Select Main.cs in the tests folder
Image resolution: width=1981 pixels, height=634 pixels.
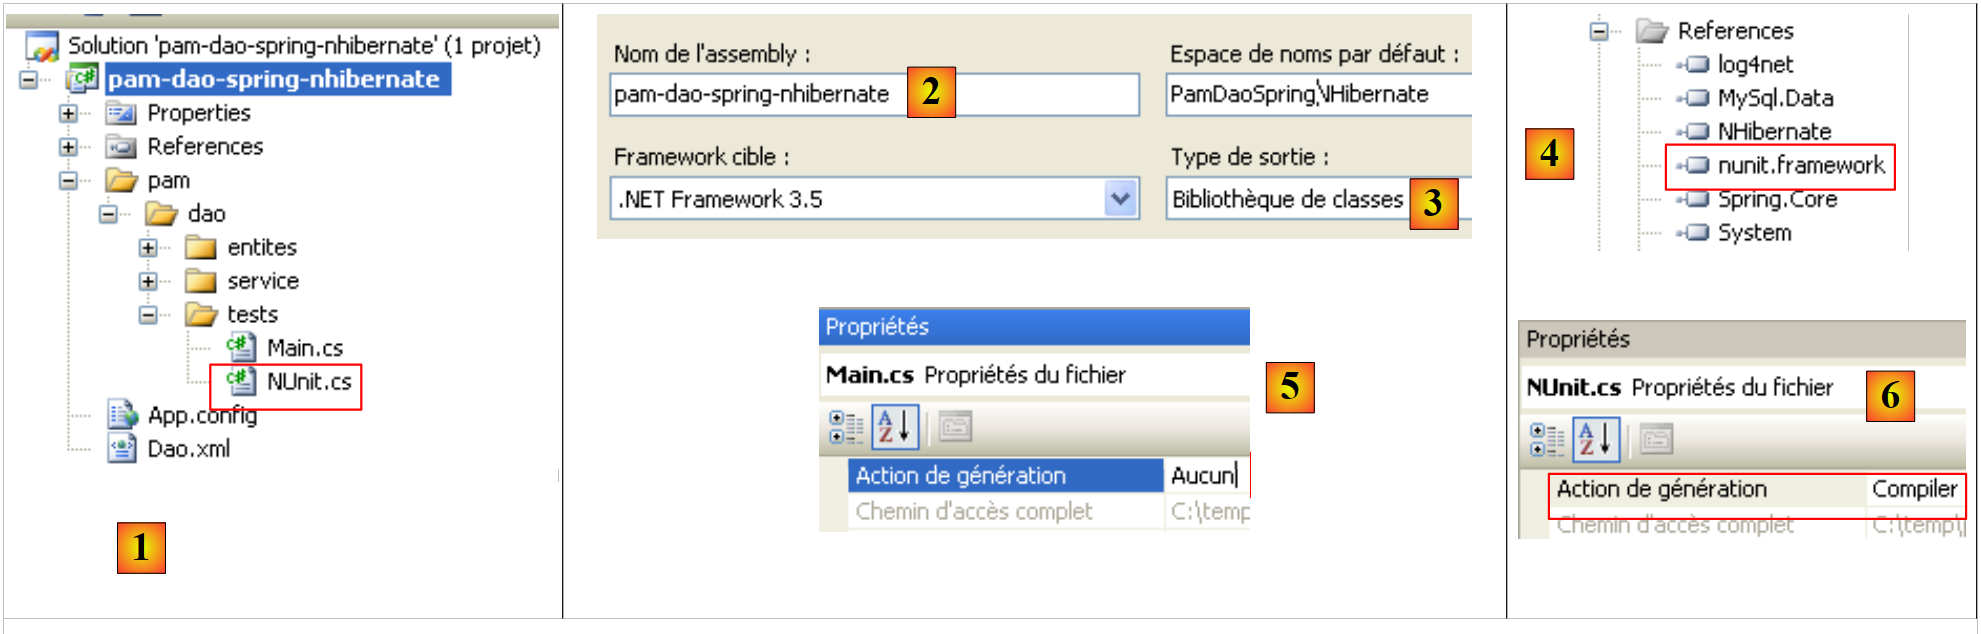[304, 348]
